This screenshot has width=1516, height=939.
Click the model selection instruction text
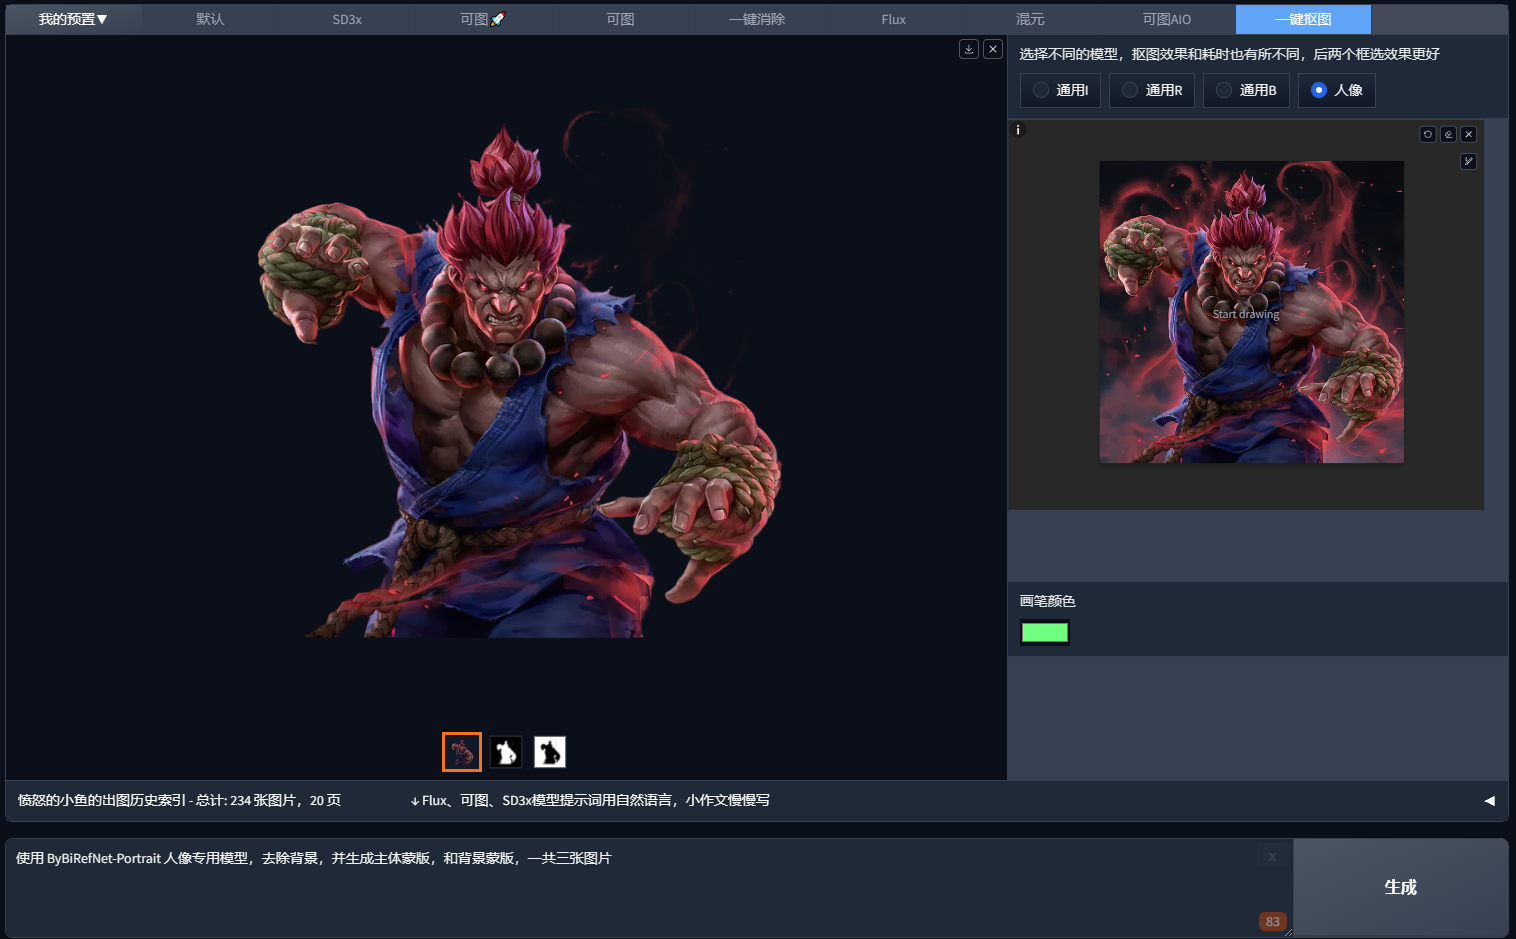1229,54
